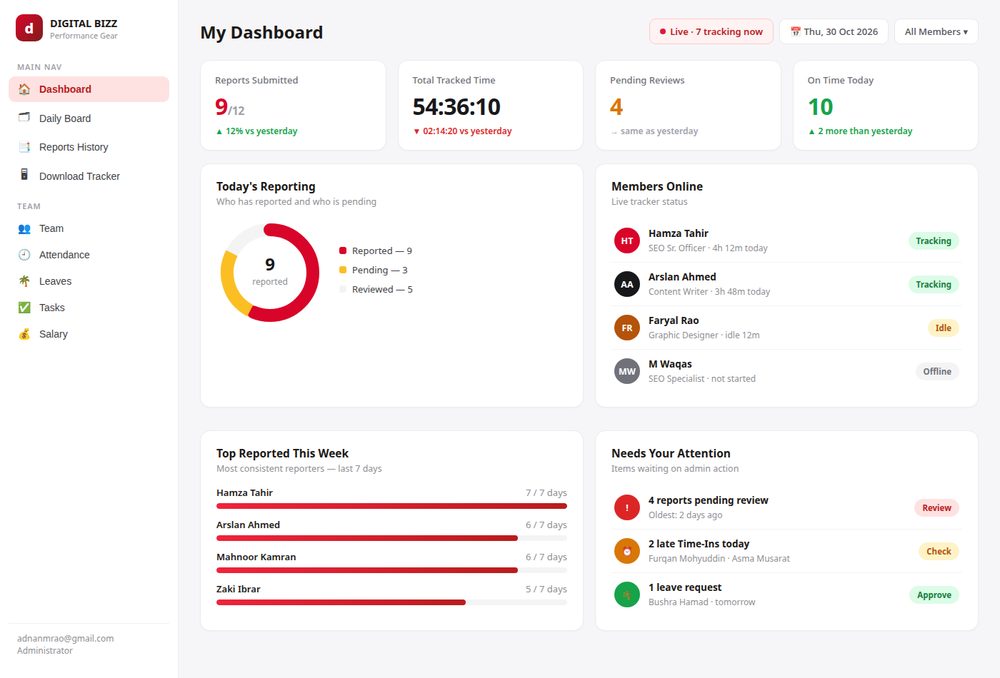
Task: Click M Waqas's Offline status badge
Action: pos(937,371)
